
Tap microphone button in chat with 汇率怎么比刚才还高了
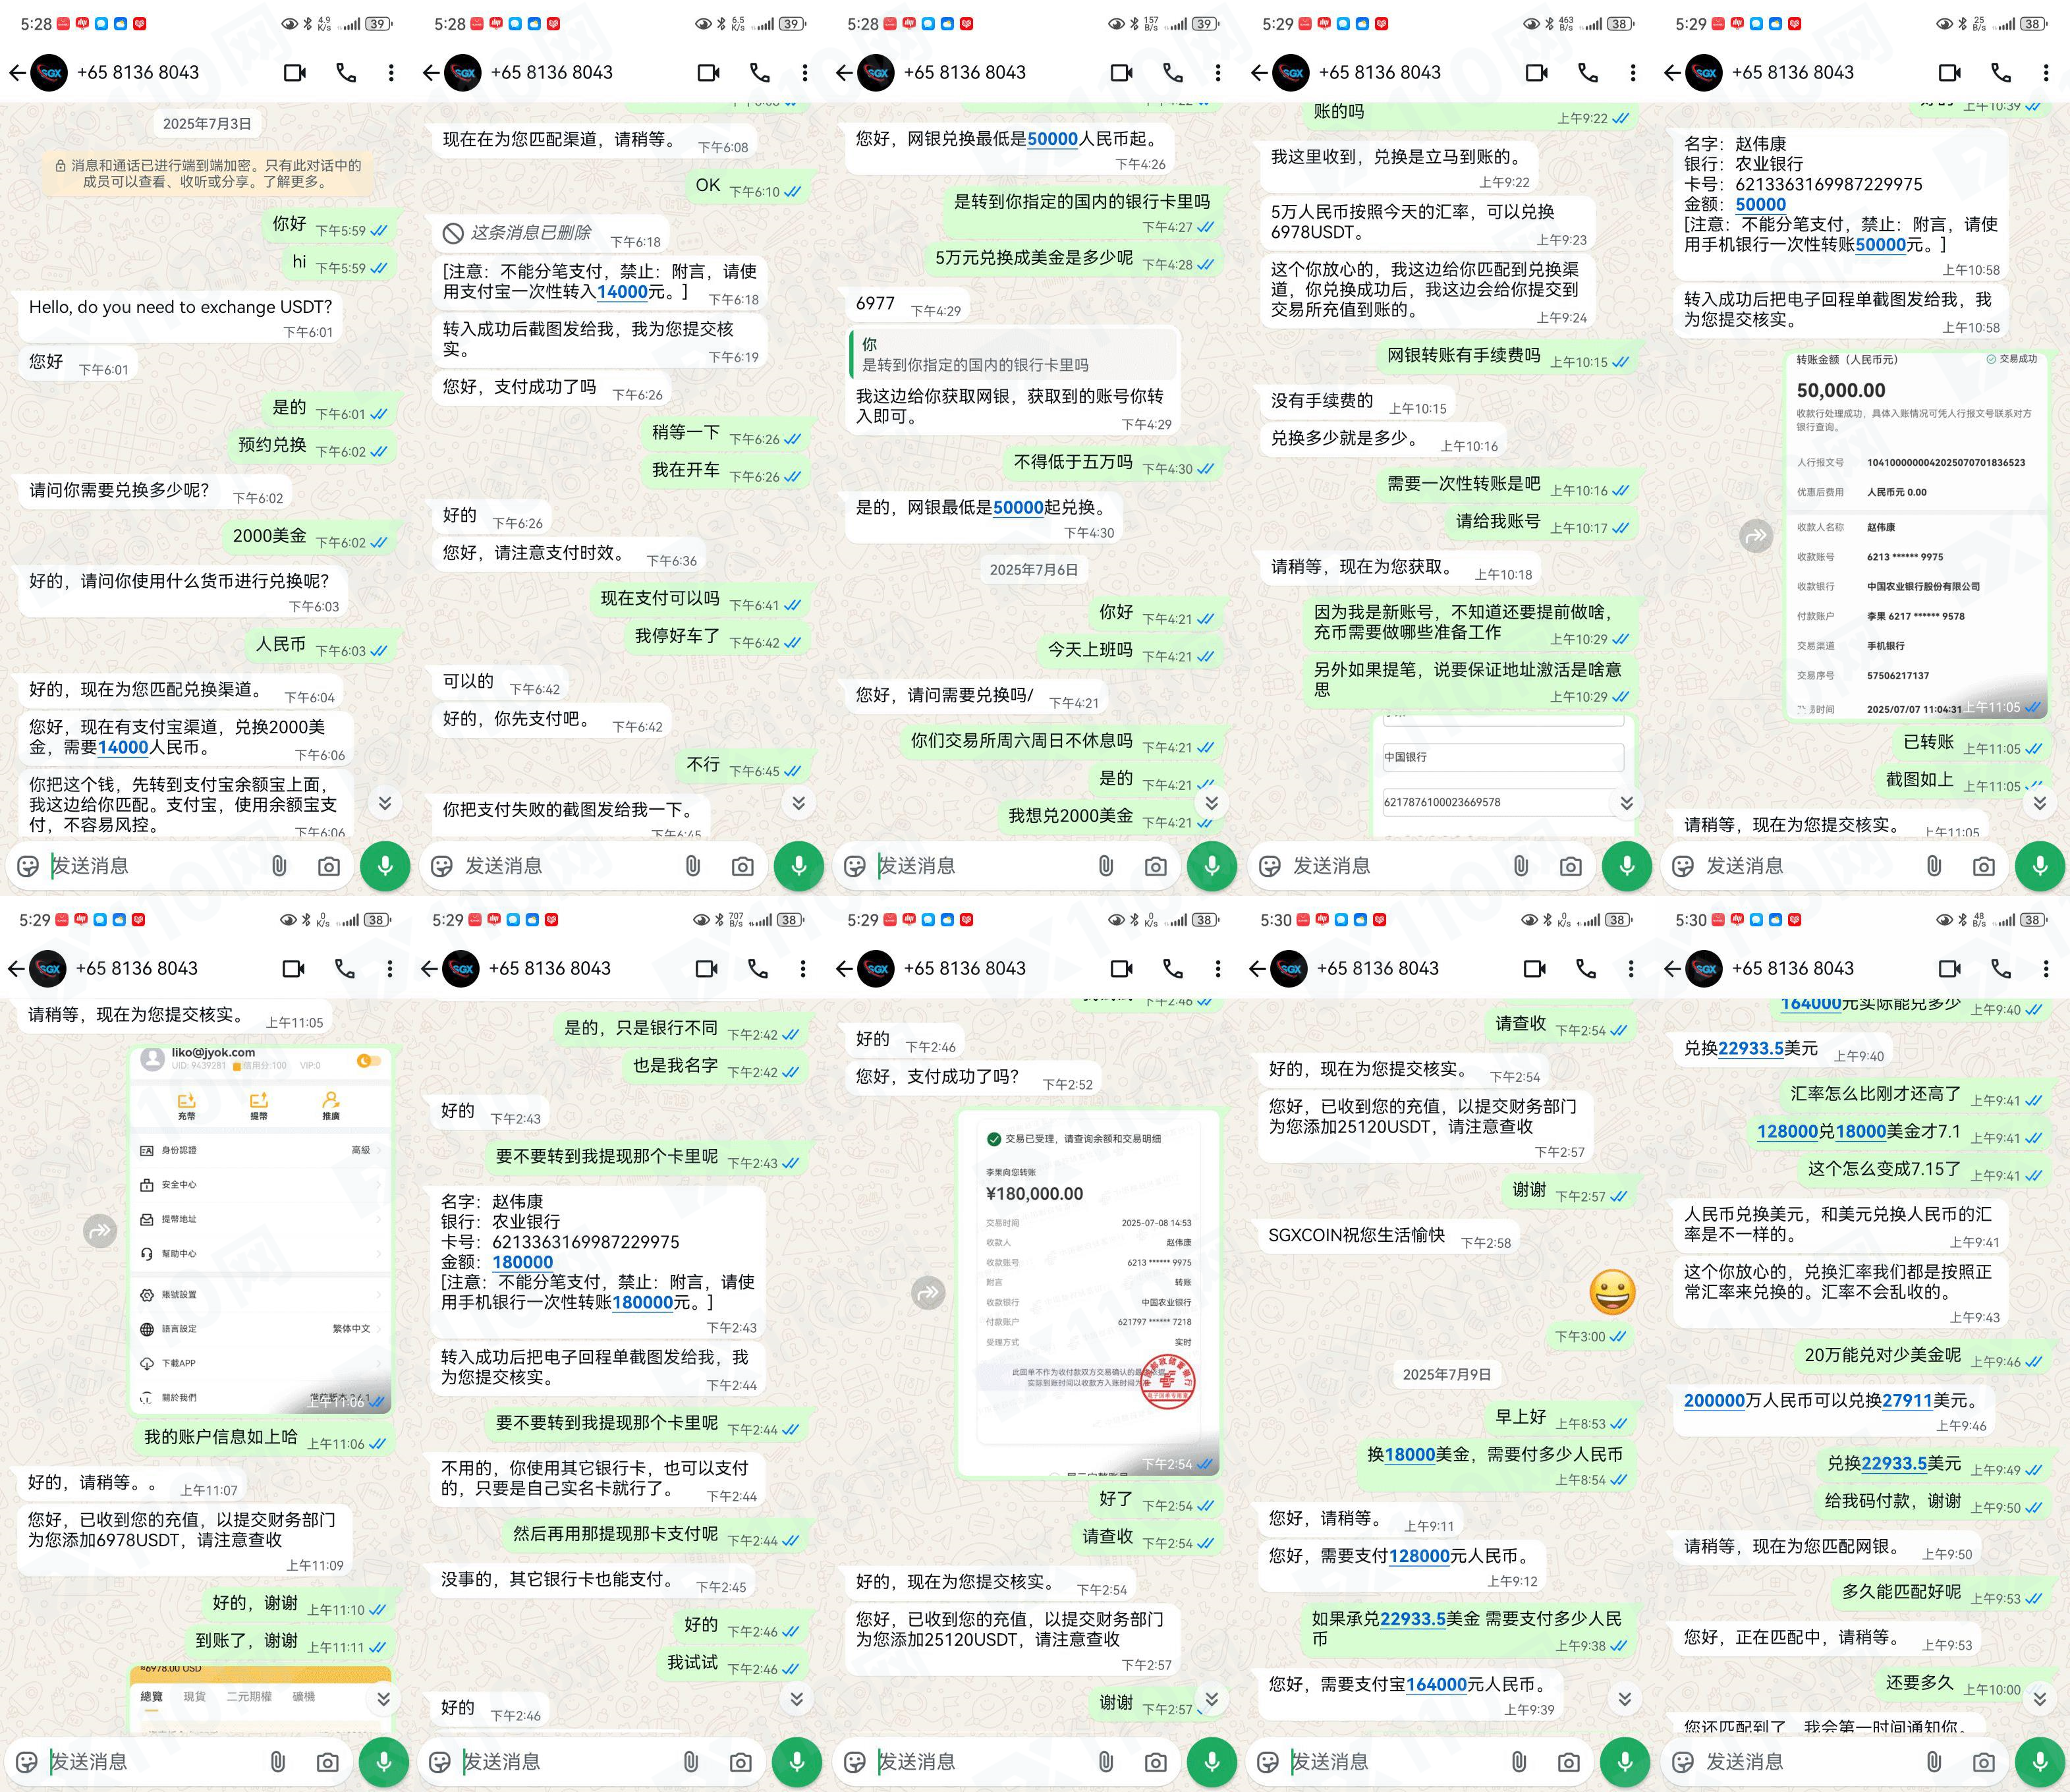[x=2039, y=1762]
